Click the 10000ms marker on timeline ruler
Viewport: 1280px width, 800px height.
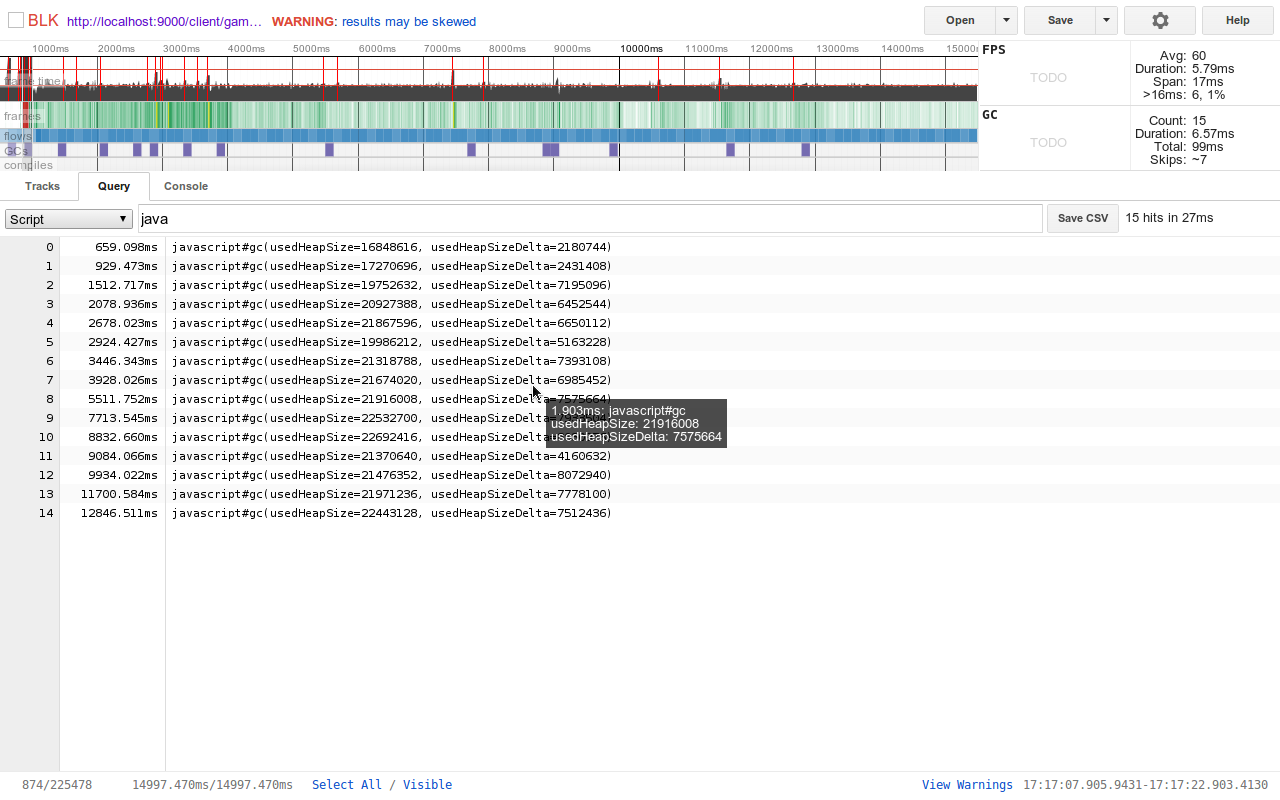(x=641, y=48)
